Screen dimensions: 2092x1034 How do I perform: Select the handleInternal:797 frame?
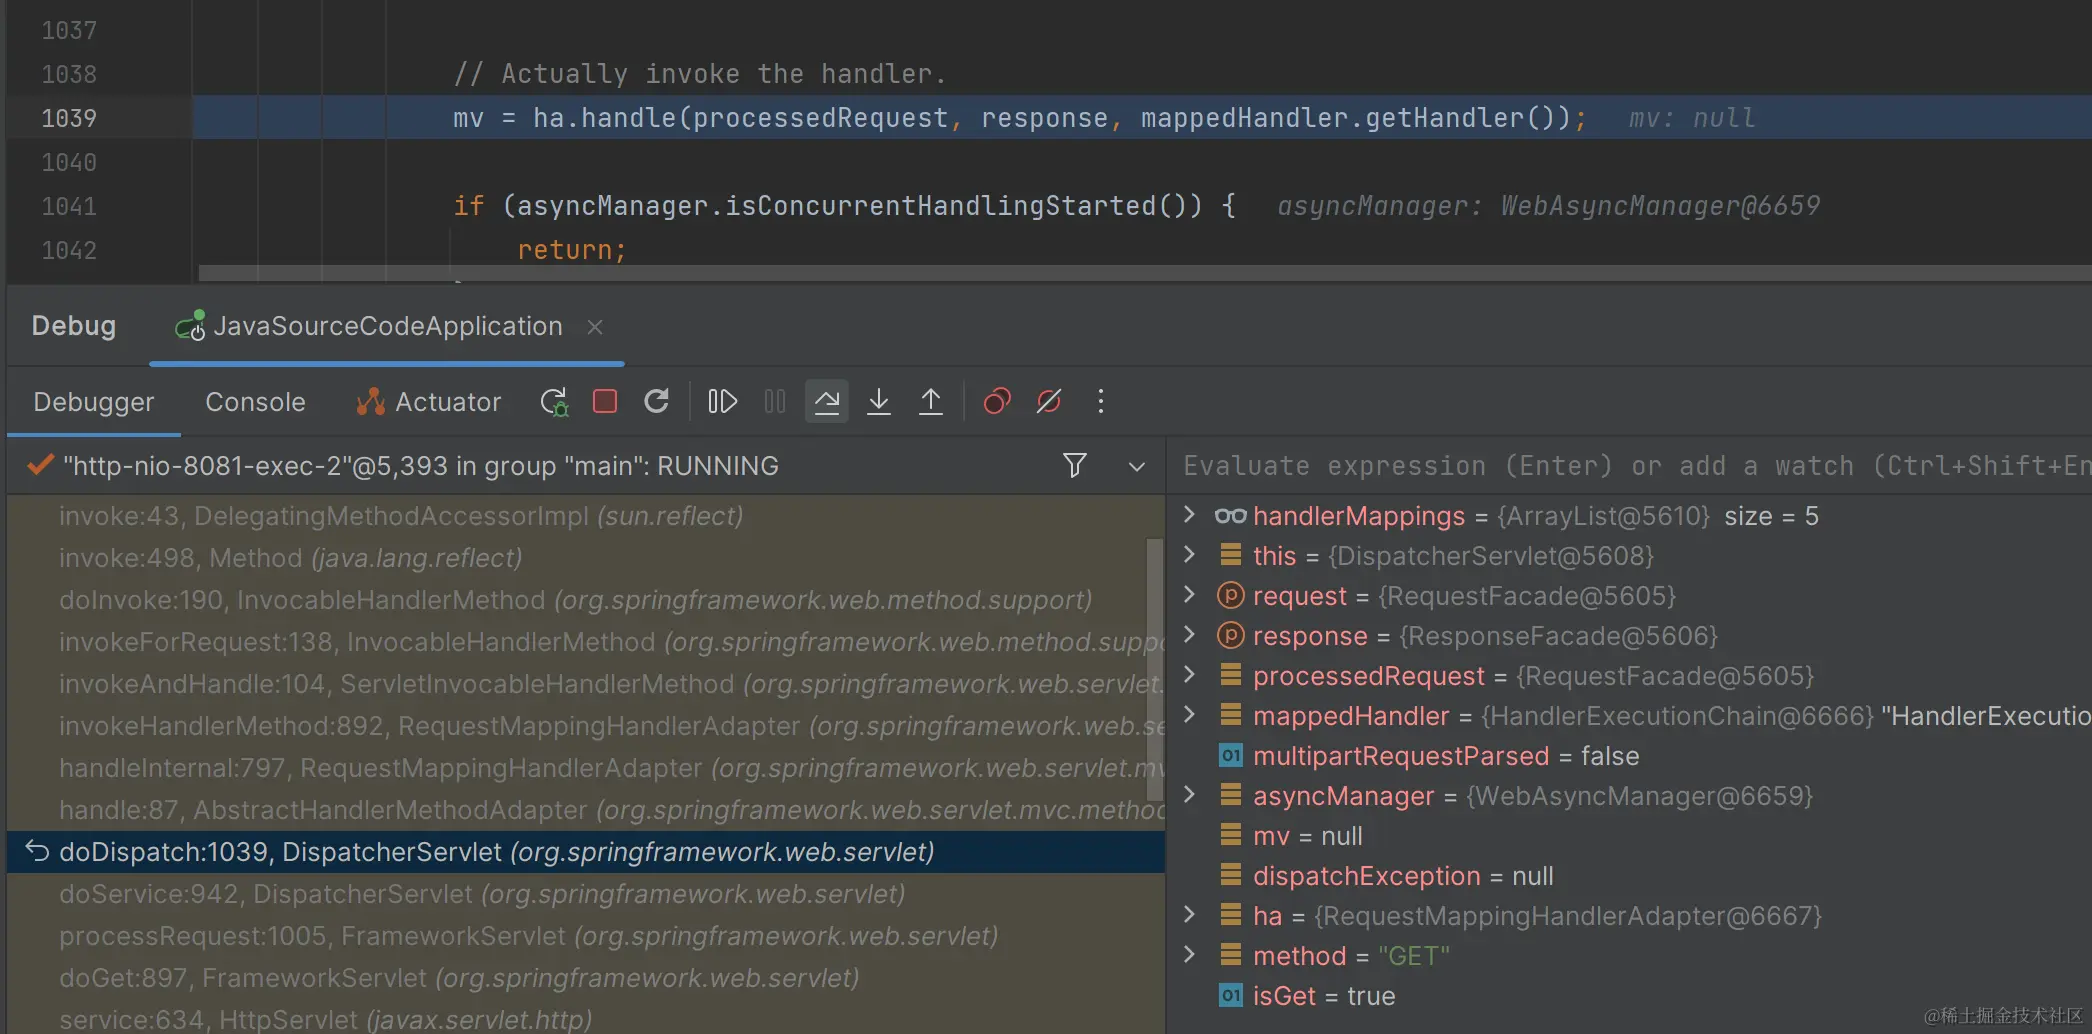[586, 768]
